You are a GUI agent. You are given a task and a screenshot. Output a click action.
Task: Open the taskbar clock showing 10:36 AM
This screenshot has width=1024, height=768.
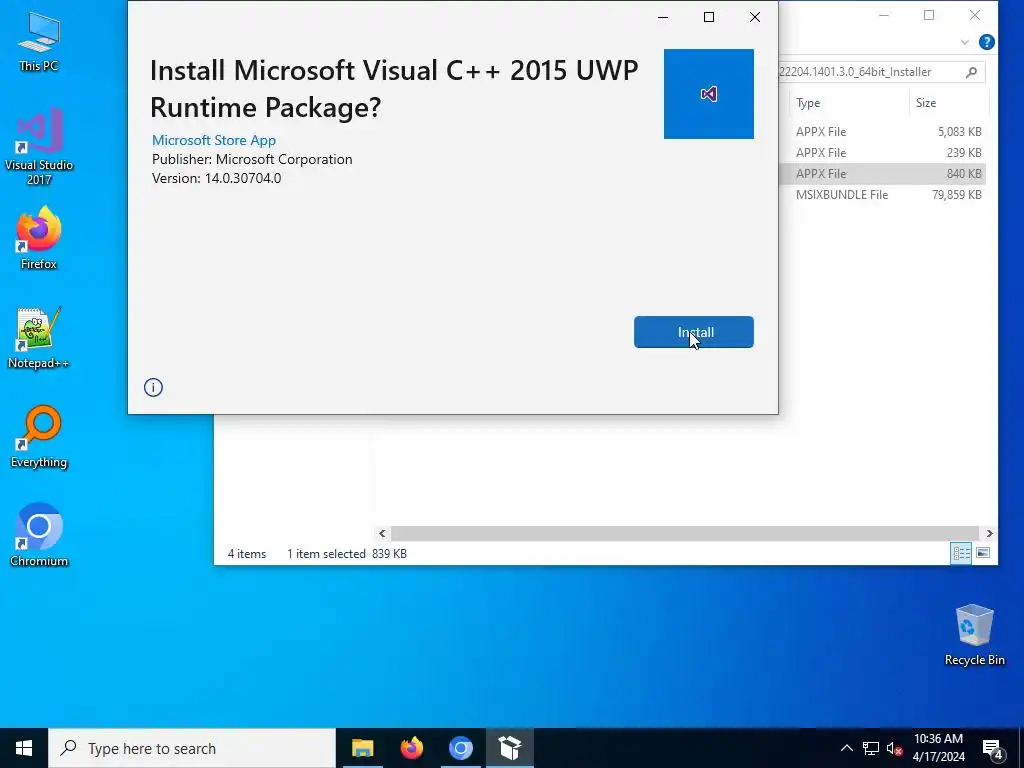tap(938, 748)
